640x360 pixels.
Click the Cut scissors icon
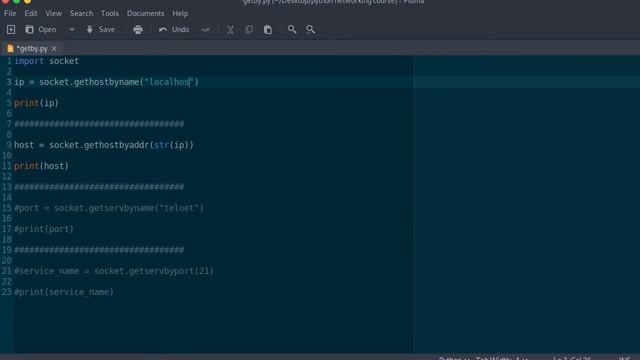tap(230, 29)
